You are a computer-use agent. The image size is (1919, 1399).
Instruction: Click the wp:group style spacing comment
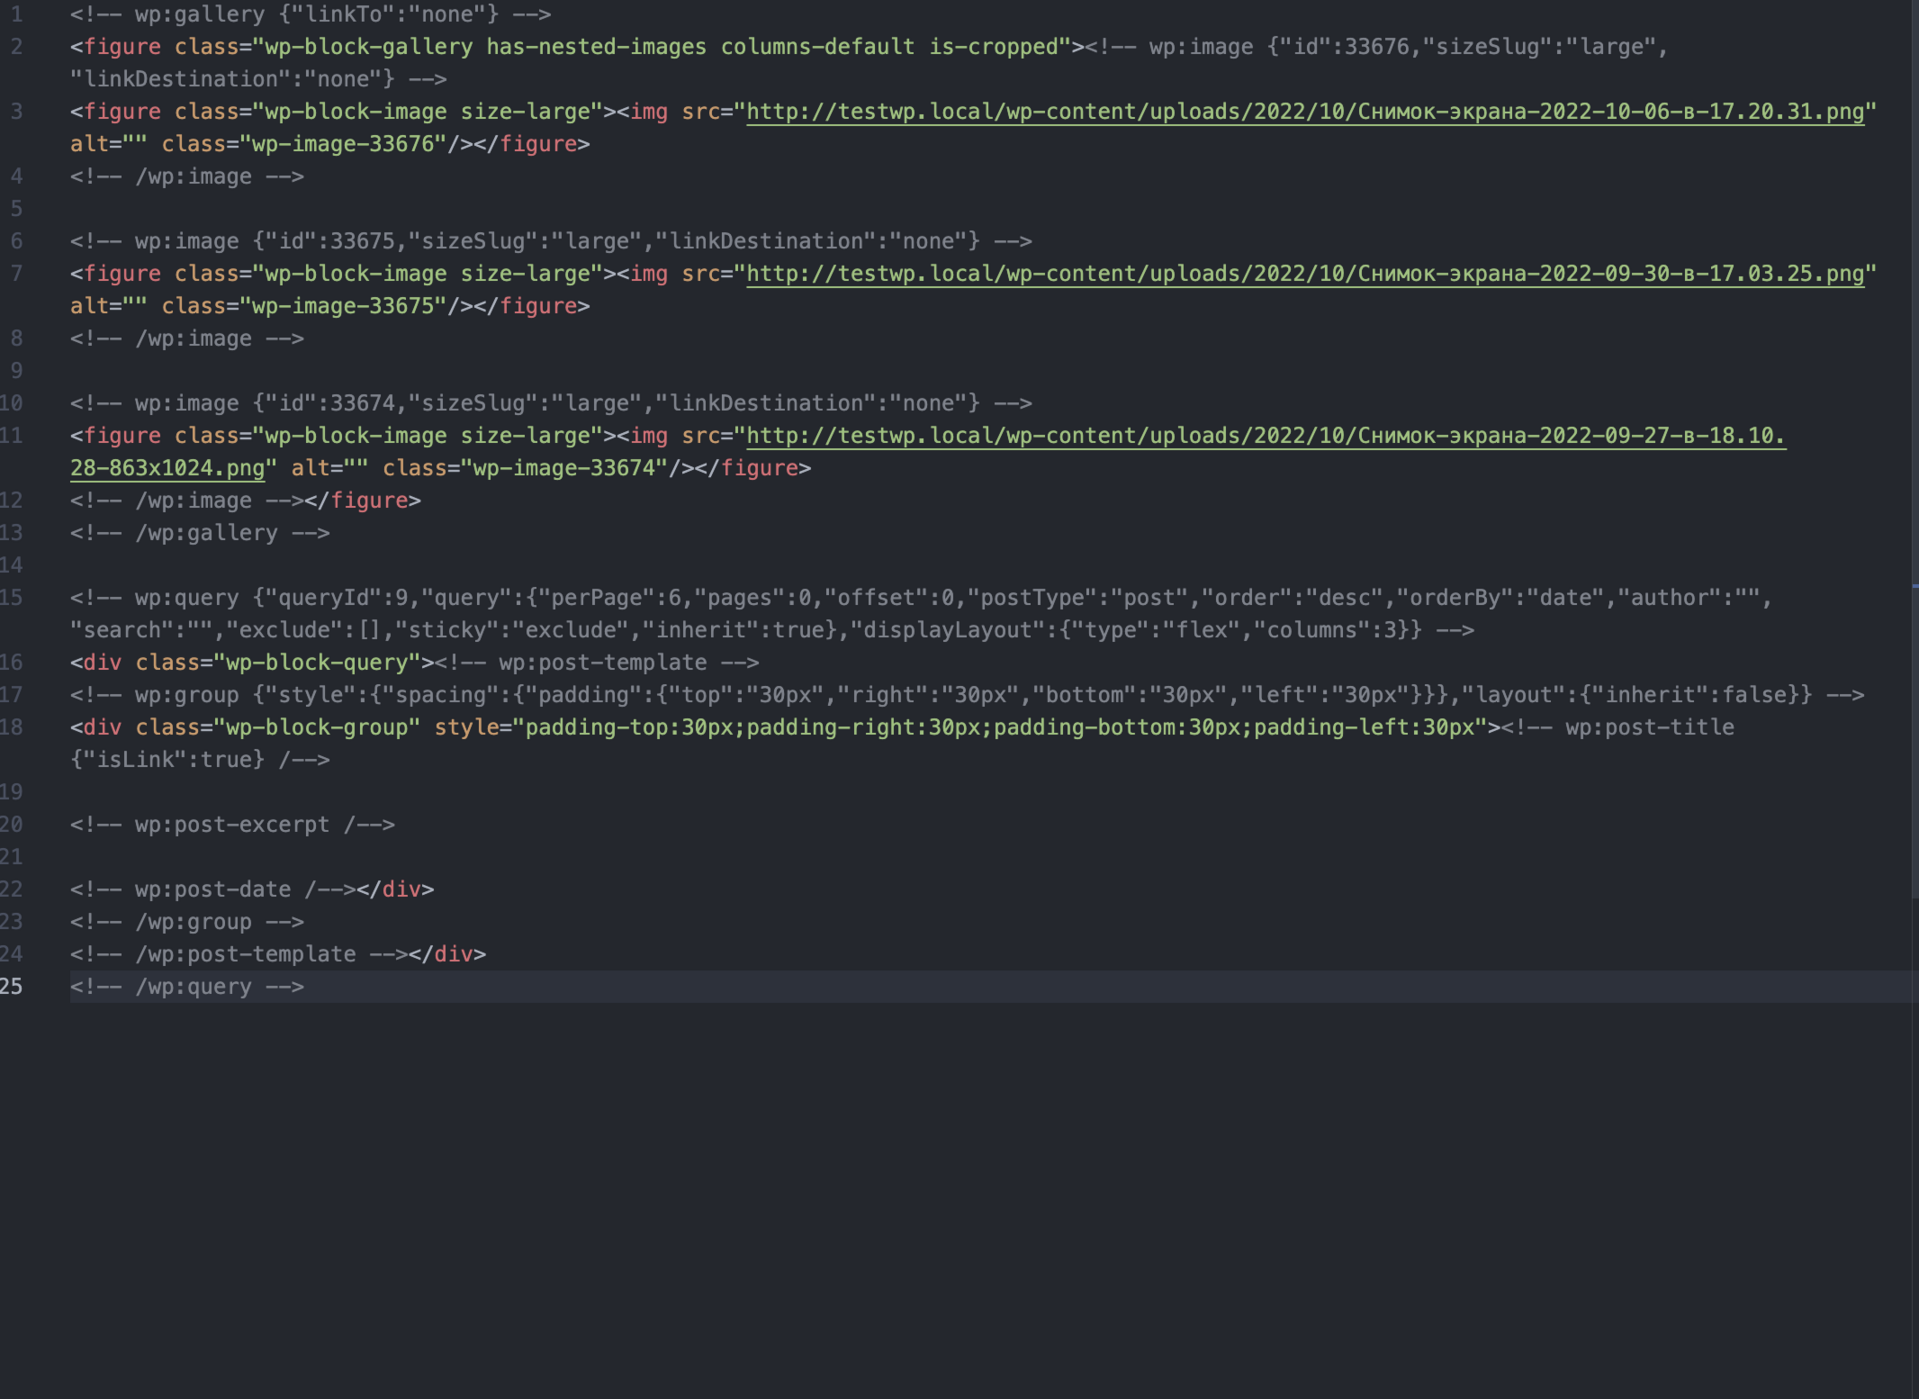coord(967,695)
